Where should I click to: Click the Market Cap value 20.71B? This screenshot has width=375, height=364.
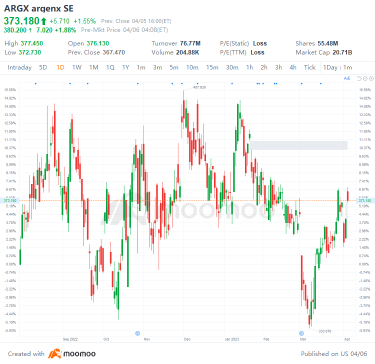pos(343,53)
